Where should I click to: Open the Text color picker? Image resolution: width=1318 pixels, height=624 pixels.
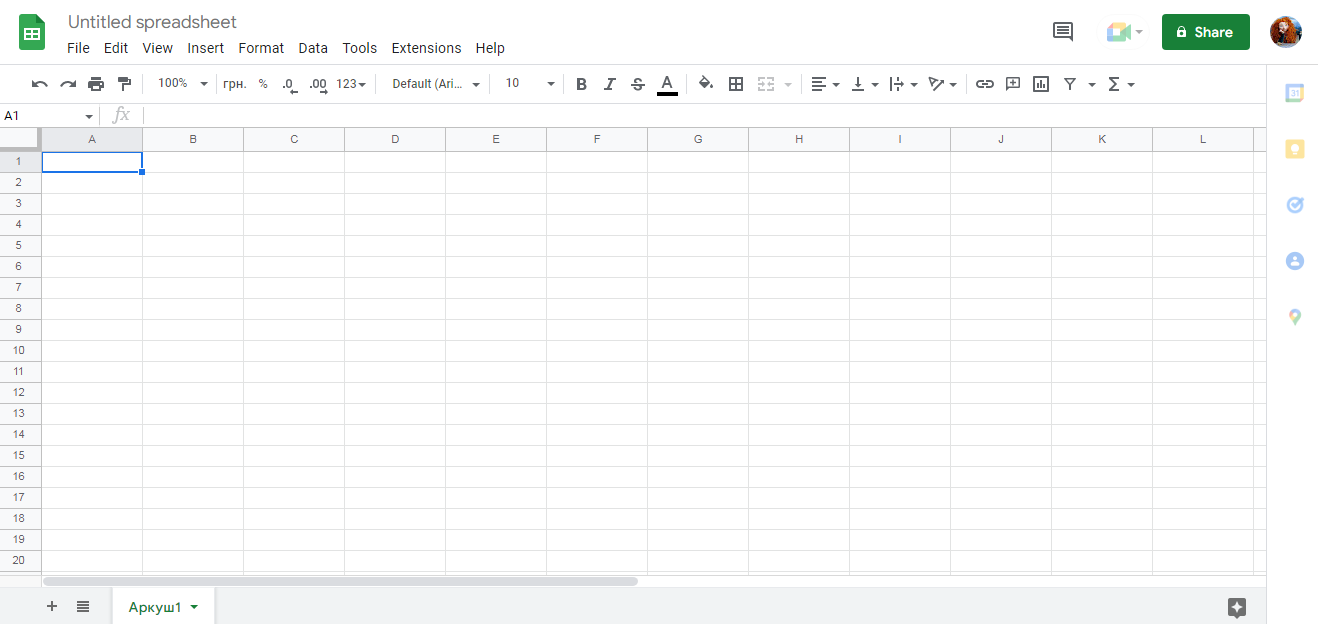[667, 84]
